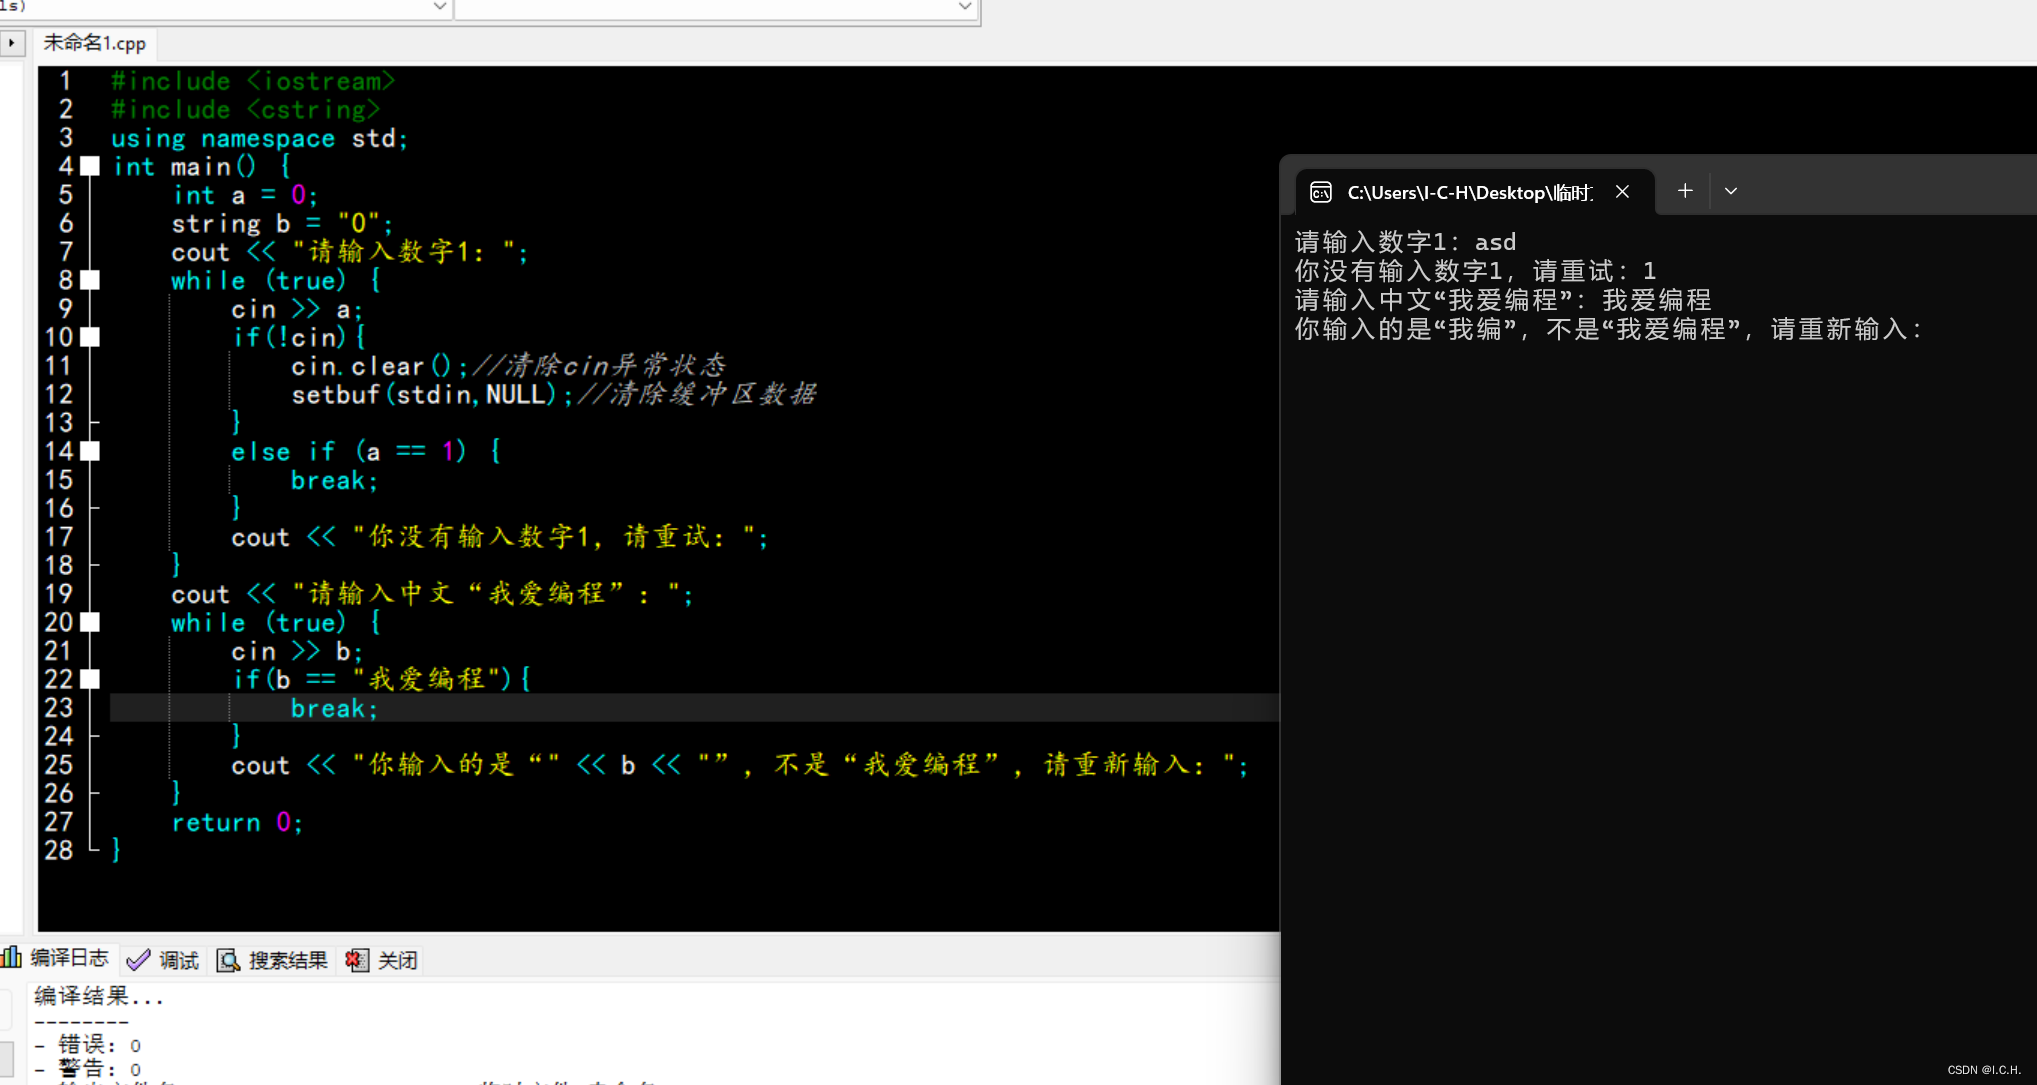Click the command-prompt icon on the terminal tab

1321,191
